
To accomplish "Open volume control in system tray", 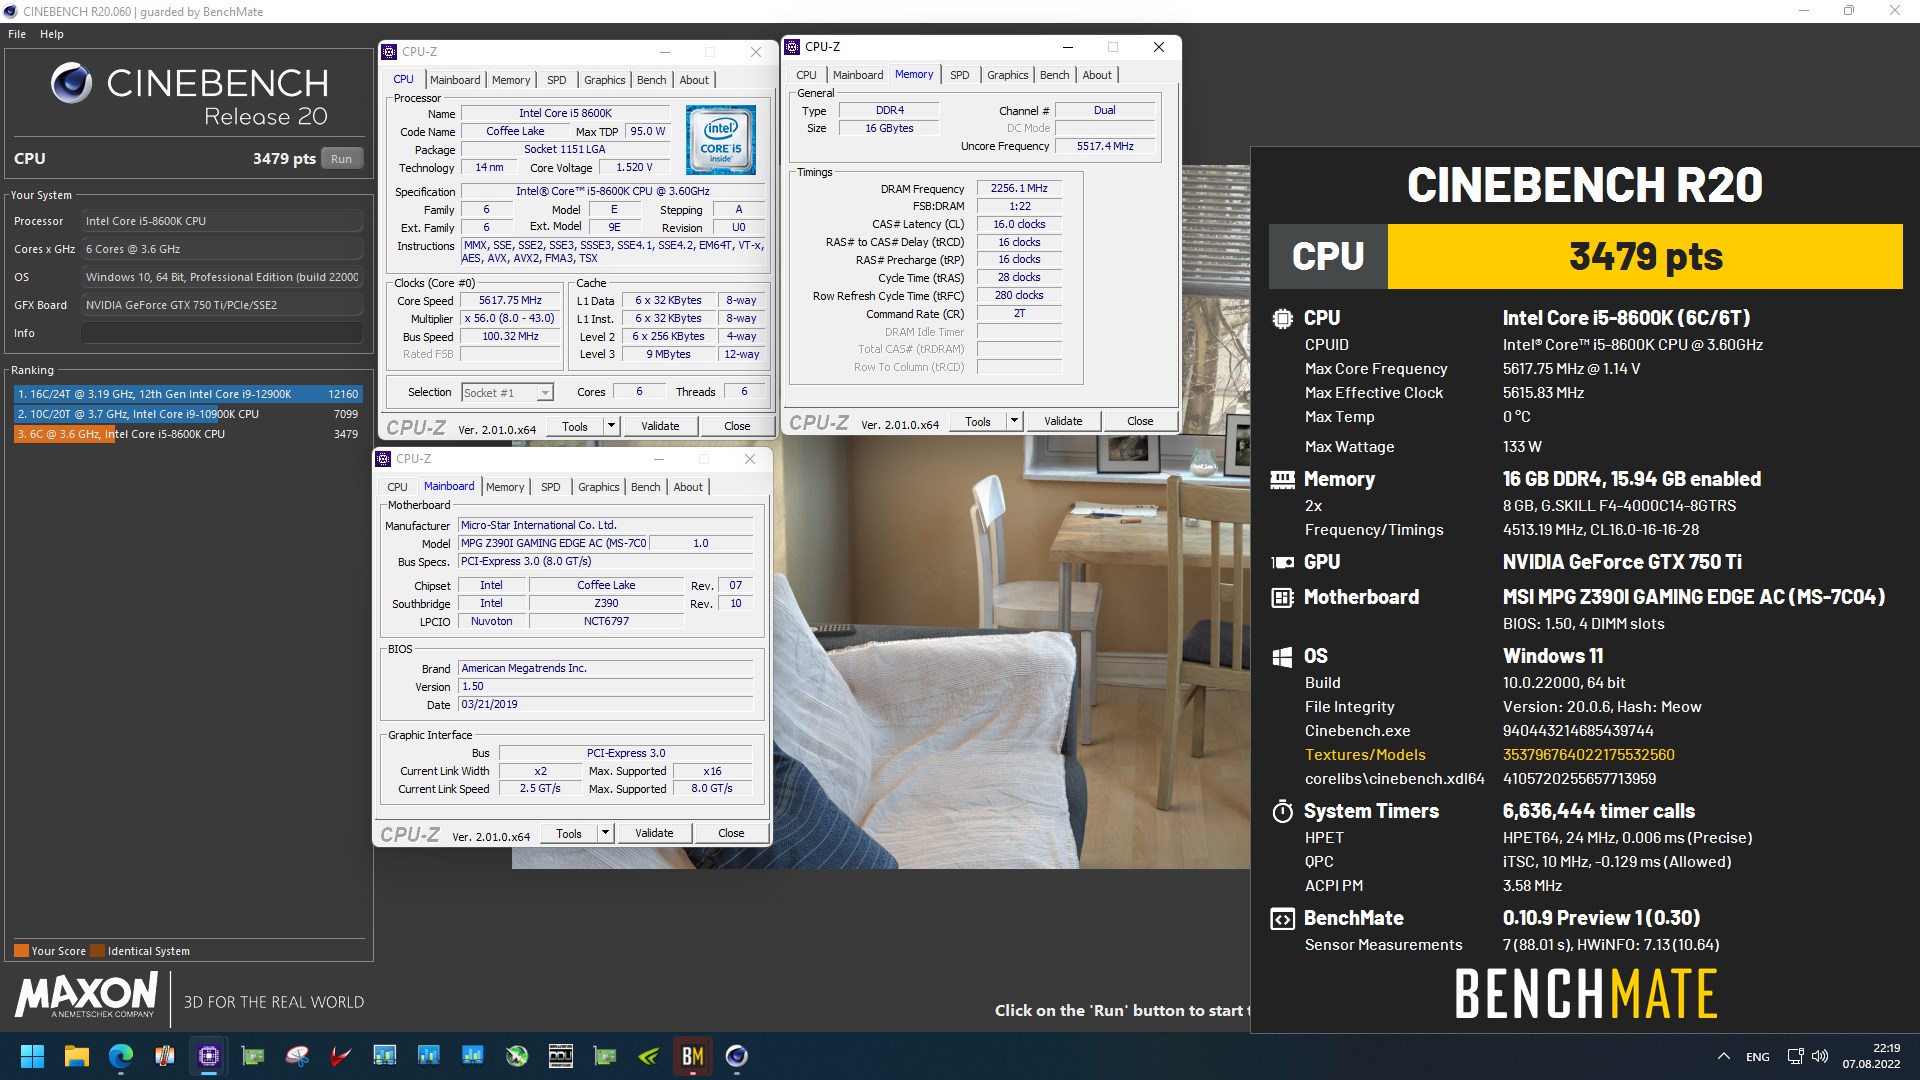I will [1820, 1056].
